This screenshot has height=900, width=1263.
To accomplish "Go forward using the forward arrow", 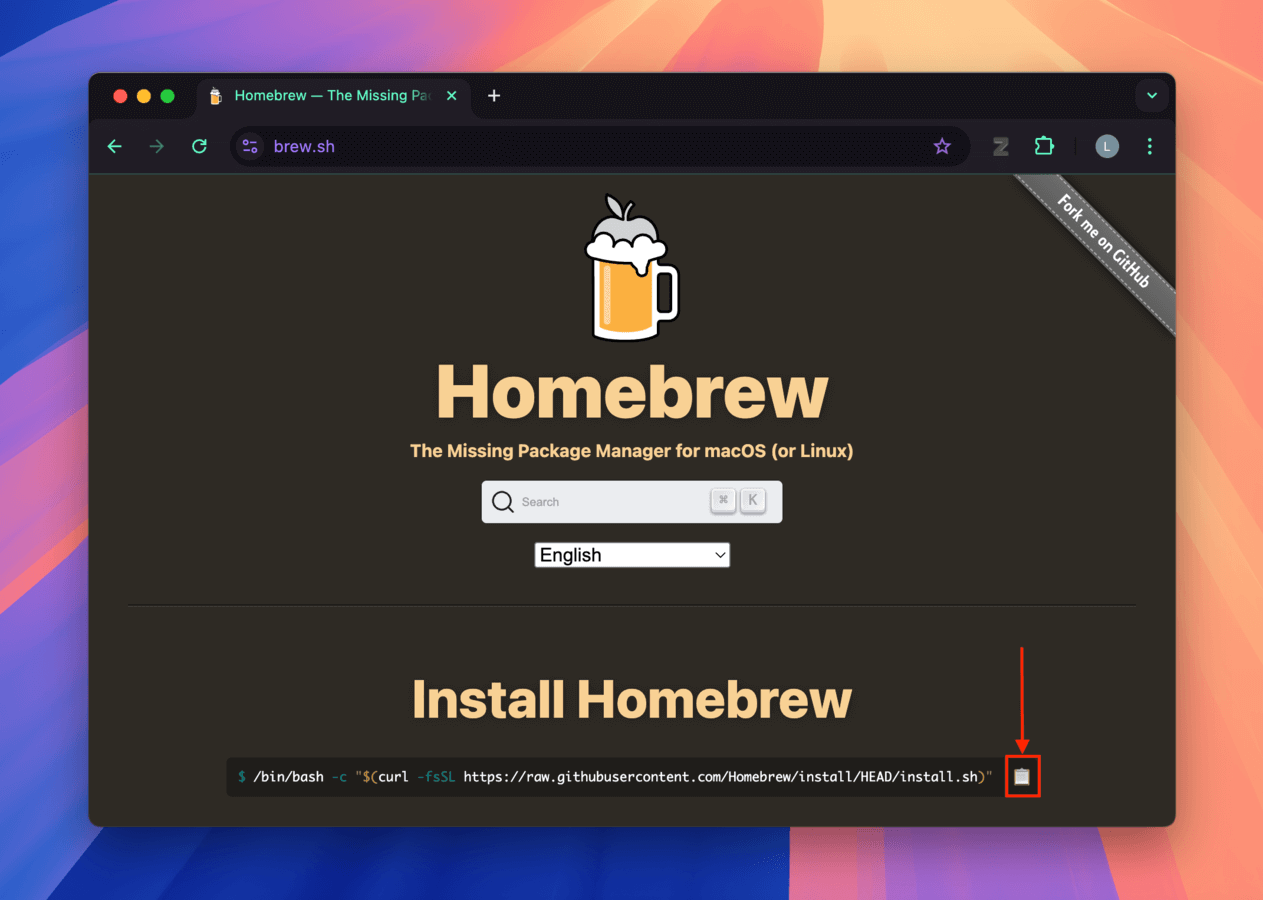I will point(157,146).
